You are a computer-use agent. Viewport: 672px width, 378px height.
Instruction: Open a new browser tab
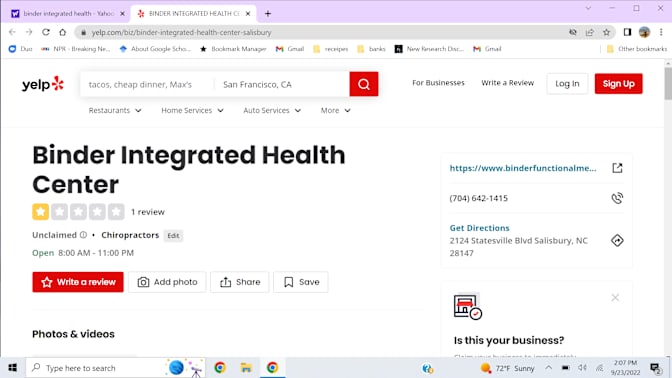pos(268,14)
